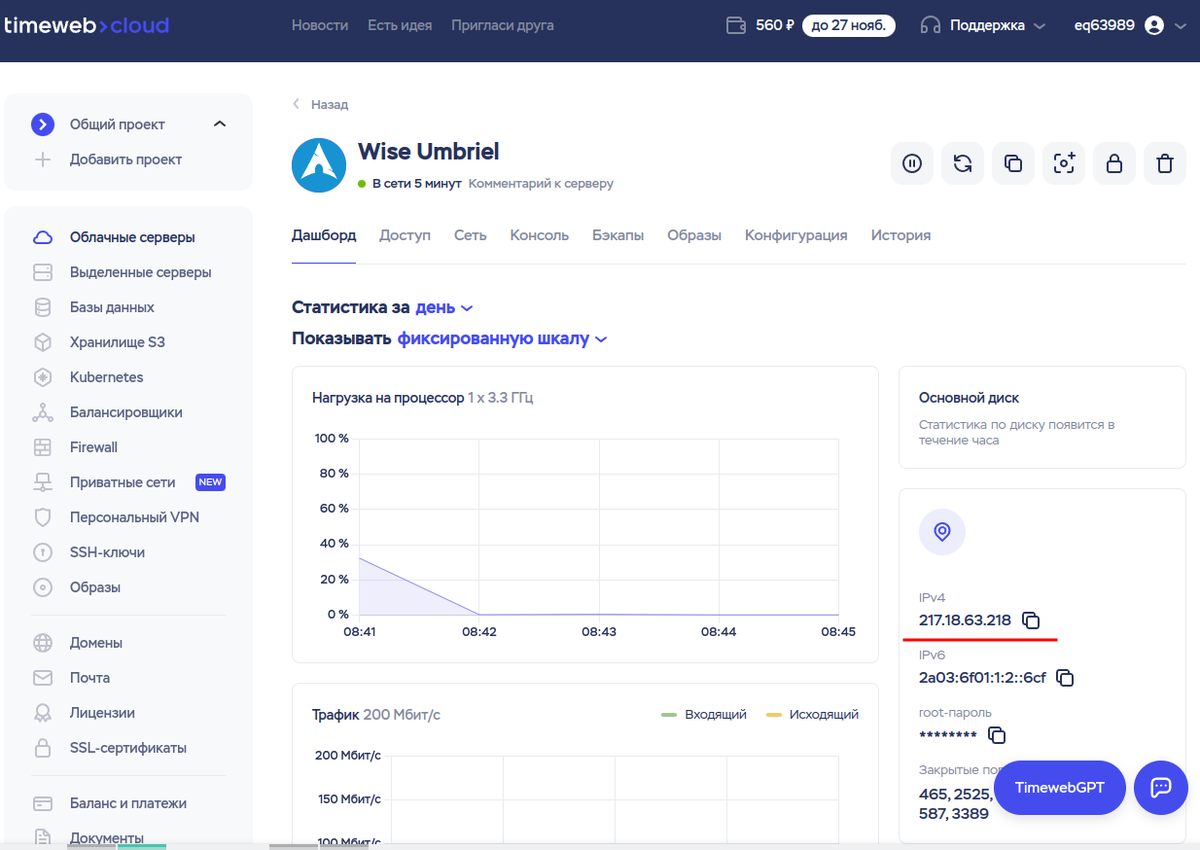Expand the eq63989 account menu
The width and height of the screenshot is (1200, 850).
pyautogui.click(x=1130, y=25)
